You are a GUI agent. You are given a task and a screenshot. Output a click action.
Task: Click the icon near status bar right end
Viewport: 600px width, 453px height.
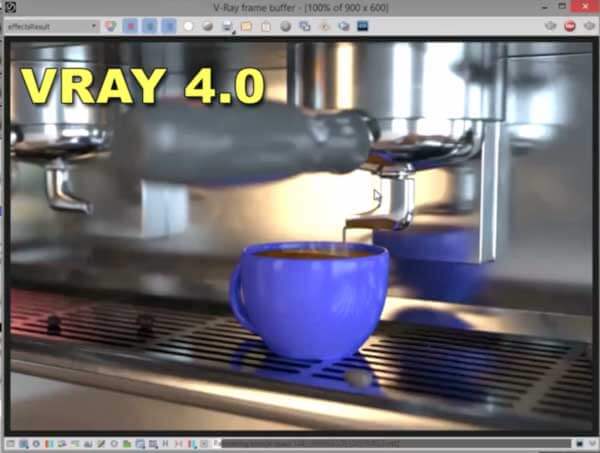(x=580, y=444)
